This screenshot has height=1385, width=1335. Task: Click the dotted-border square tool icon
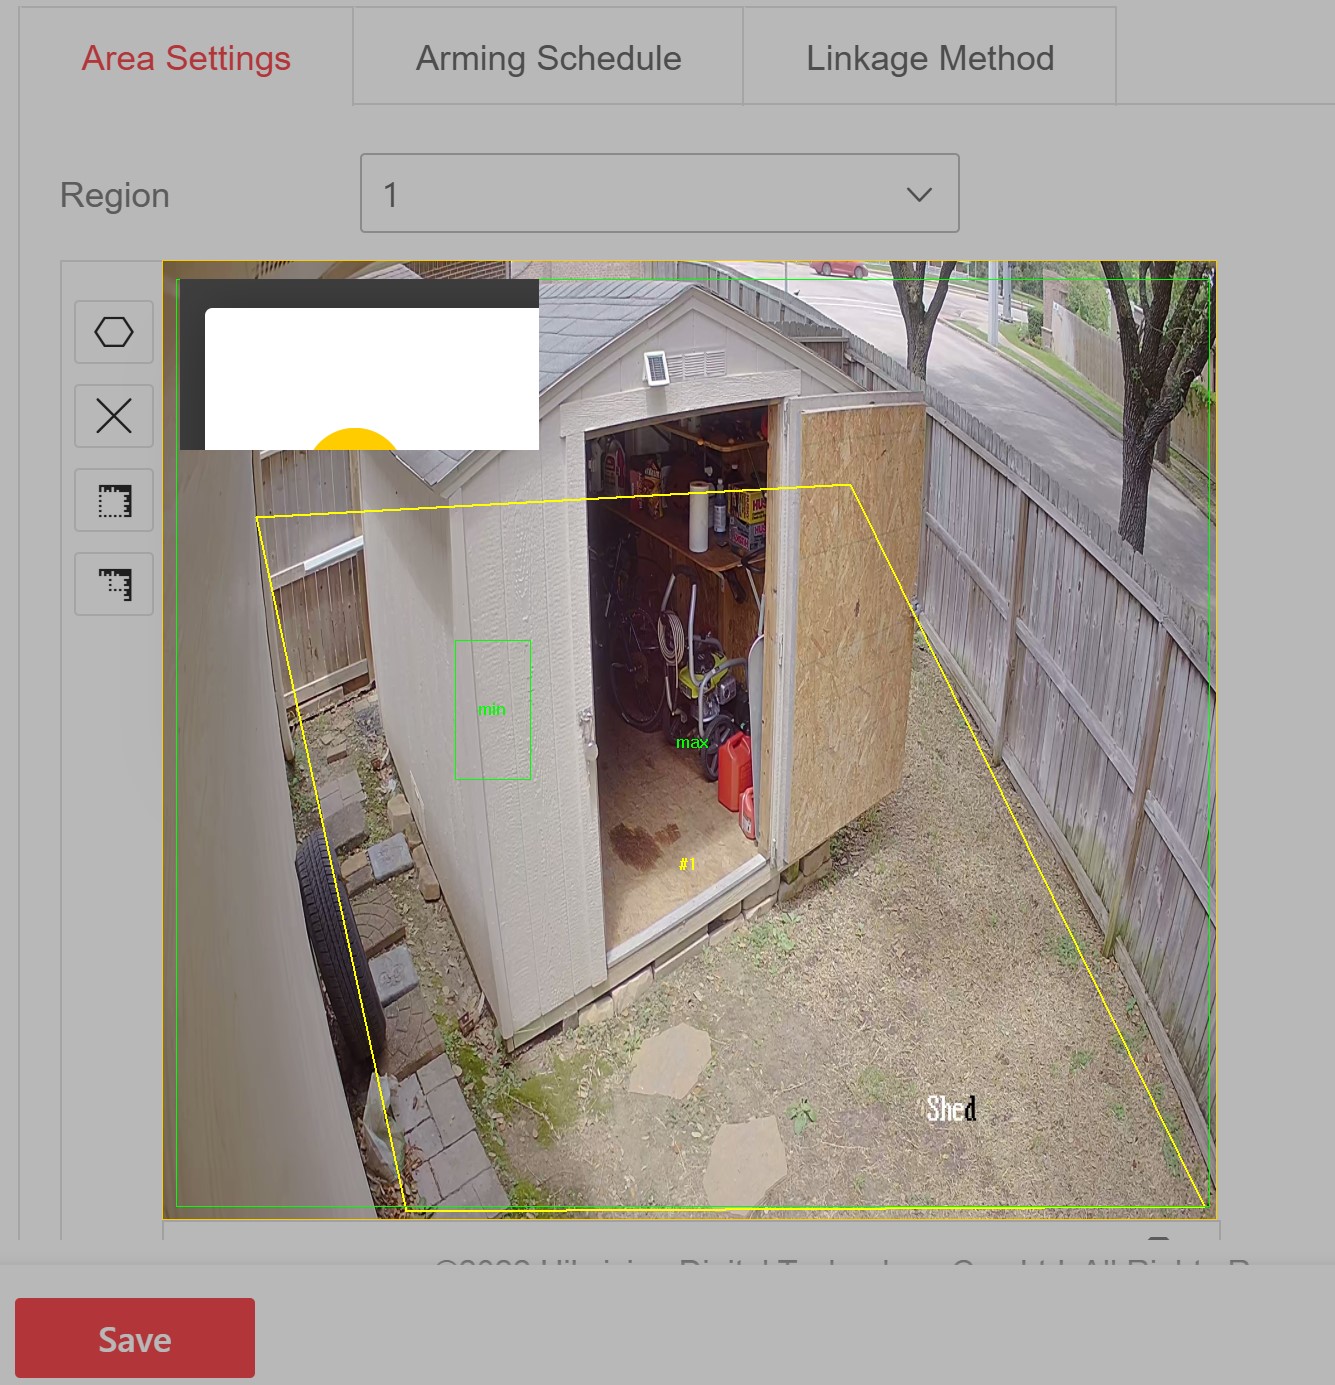coord(113,500)
